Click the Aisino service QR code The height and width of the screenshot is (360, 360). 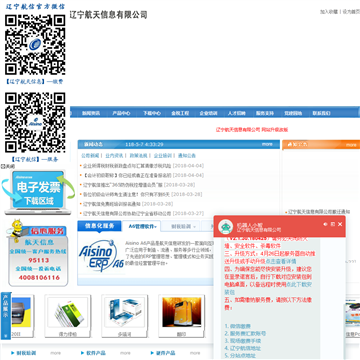point(35,123)
